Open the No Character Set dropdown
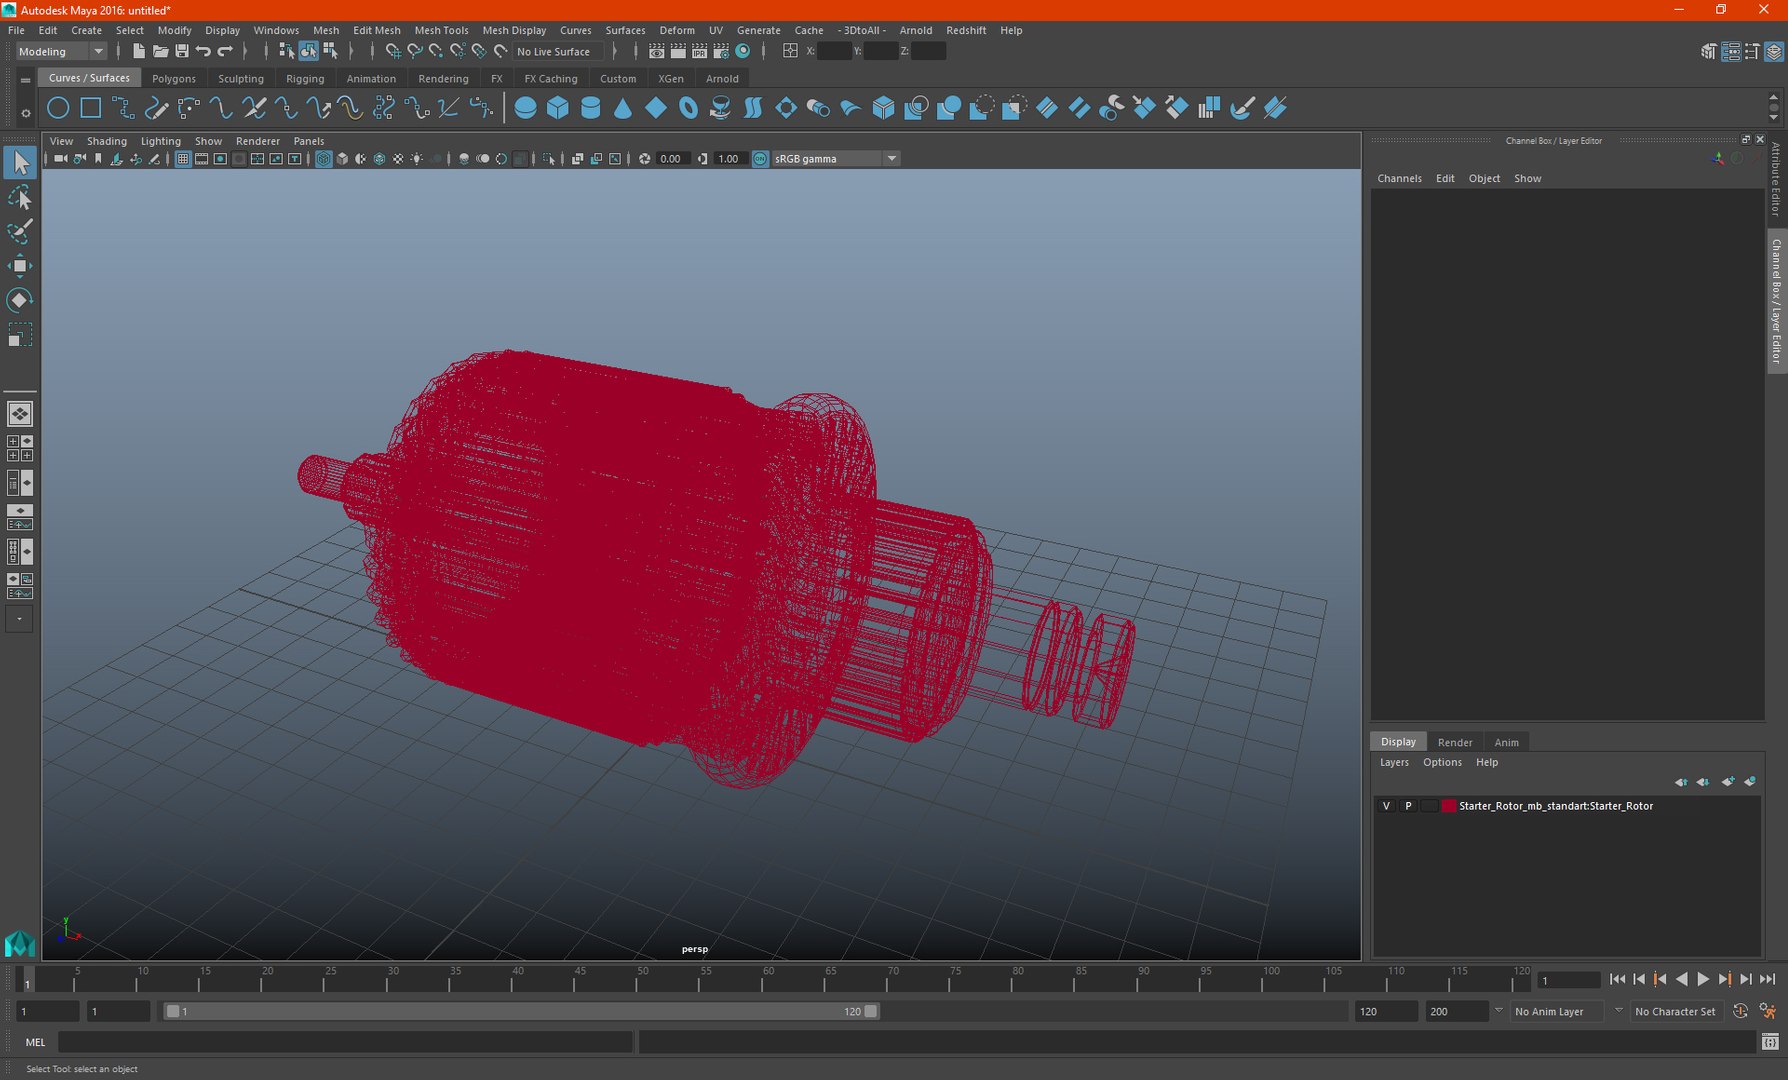Screen dimensions: 1788x1080 pos(1675,1011)
